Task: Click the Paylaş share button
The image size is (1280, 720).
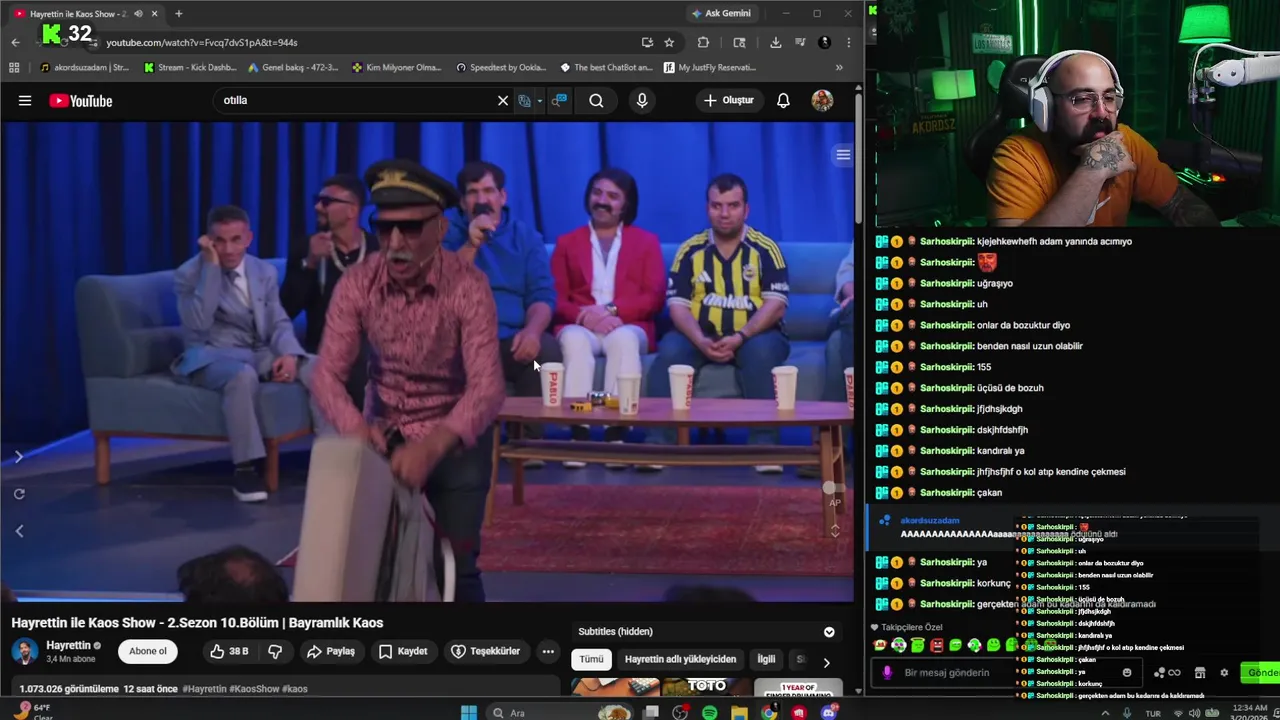Action: 331,651
